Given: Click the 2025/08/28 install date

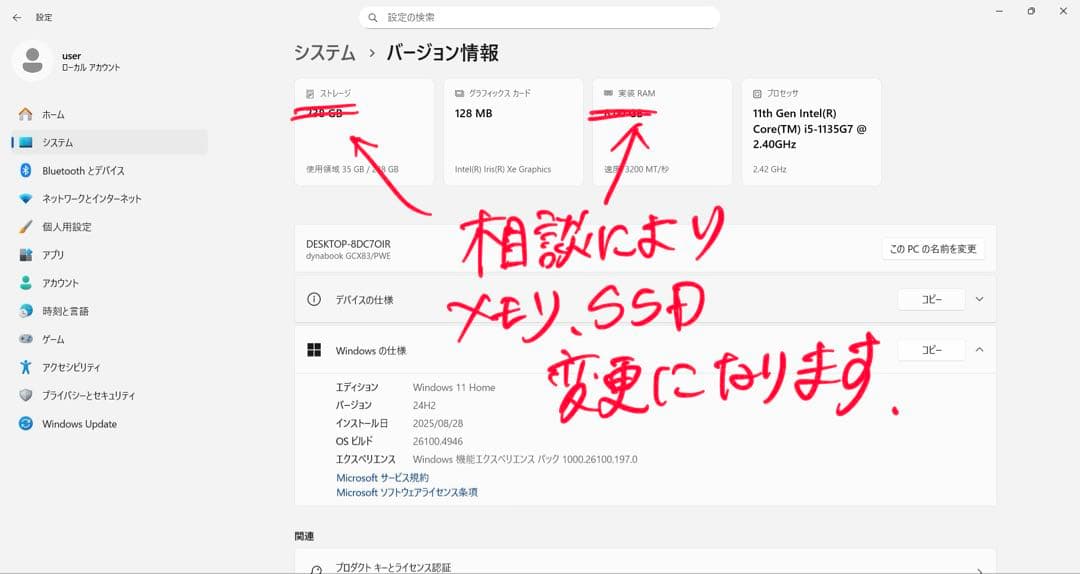Looking at the screenshot, I should (x=438, y=423).
